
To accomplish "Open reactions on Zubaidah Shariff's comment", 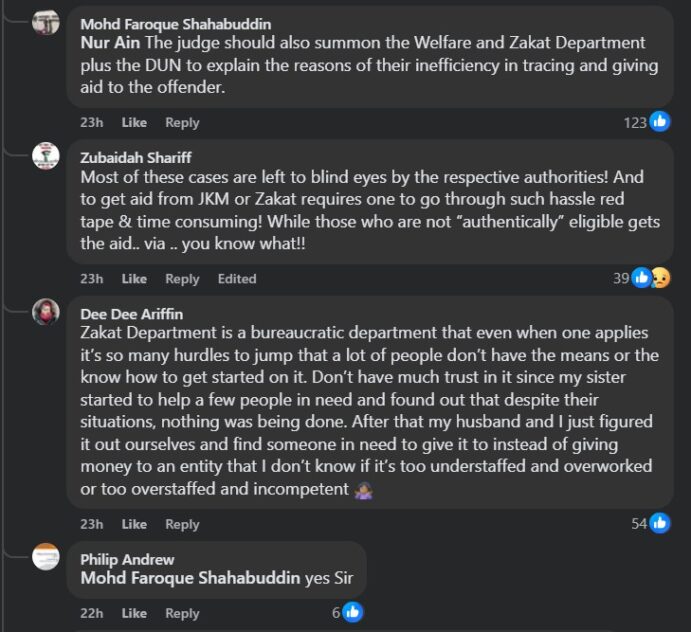I will 650,278.
